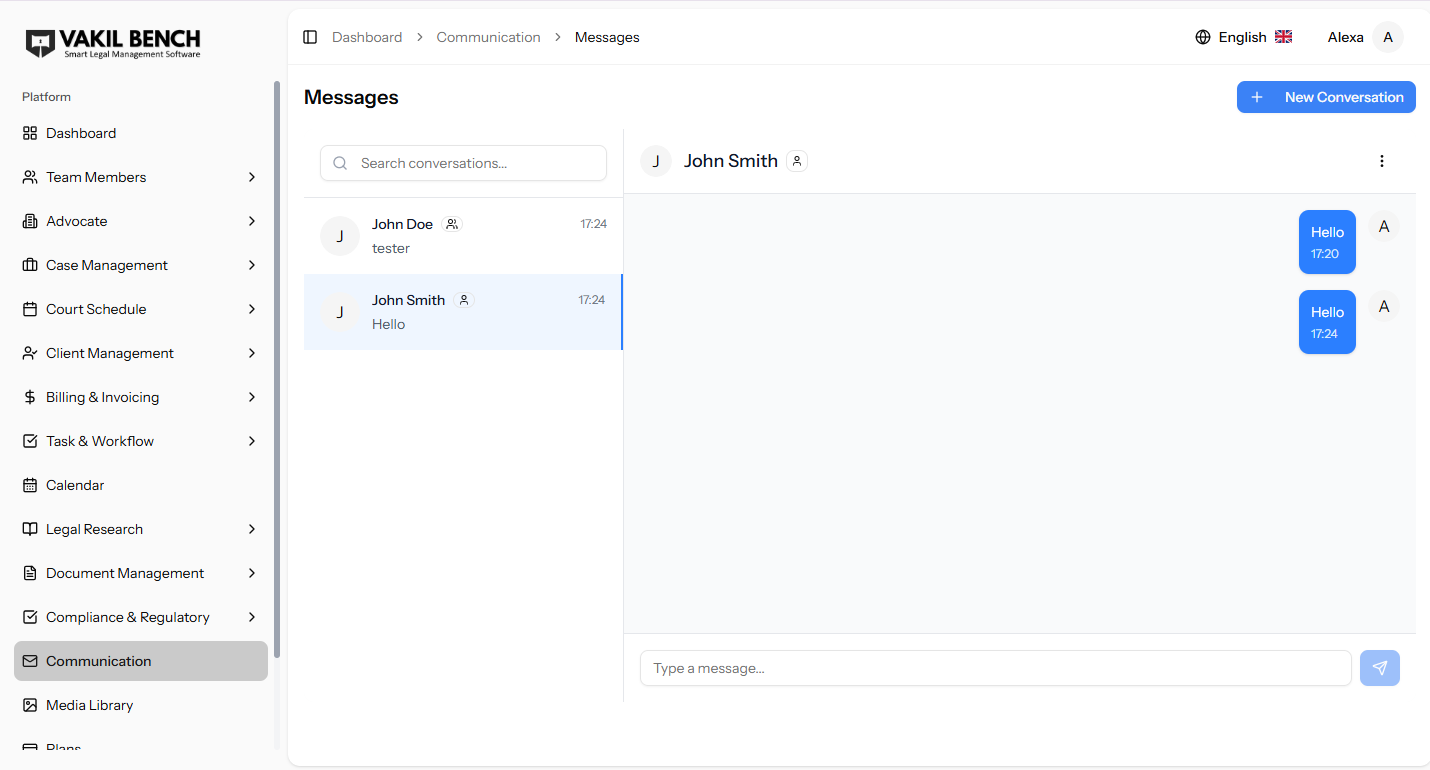The width and height of the screenshot is (1430, 770).
Task: Click the sidebar vertical scrollbar
Action: point(277,370)
